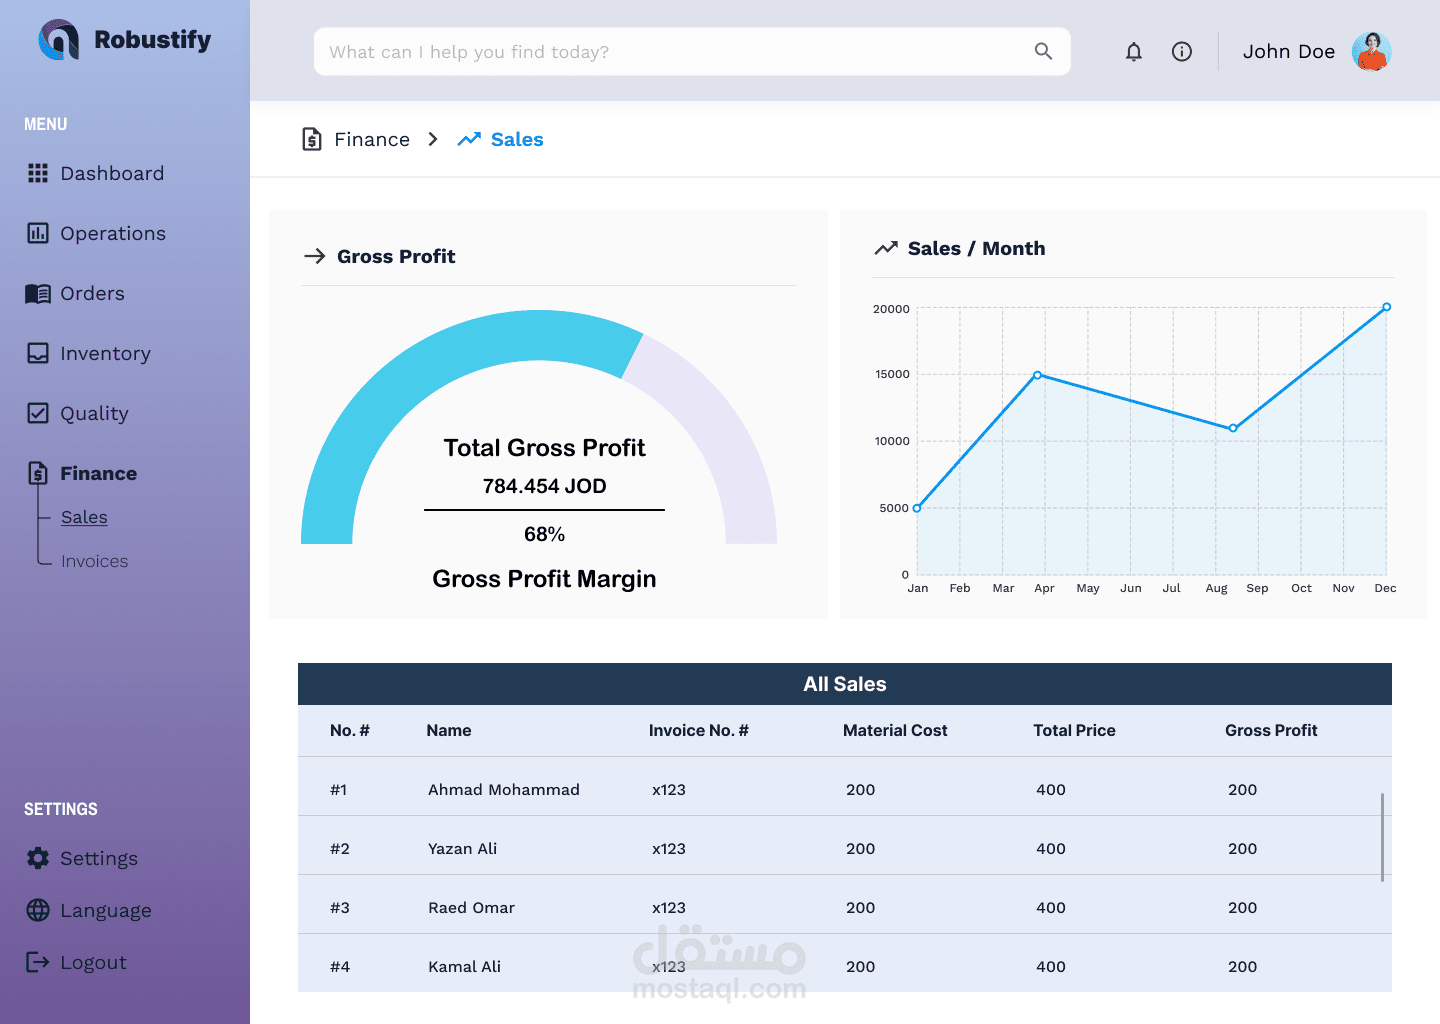Viewport: 1440px width, 1024px height.
Task: Click the Aug data point on chart
Action: tap(1233, 428)
